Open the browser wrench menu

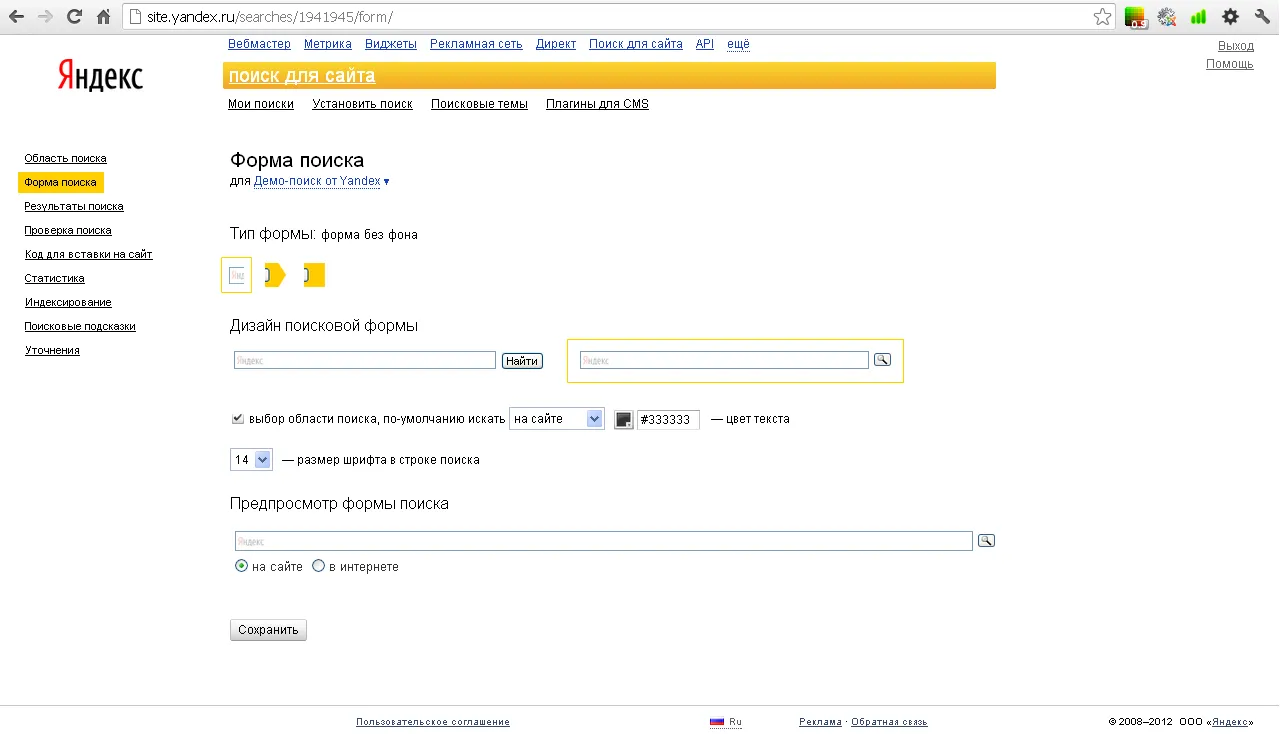1262,16
